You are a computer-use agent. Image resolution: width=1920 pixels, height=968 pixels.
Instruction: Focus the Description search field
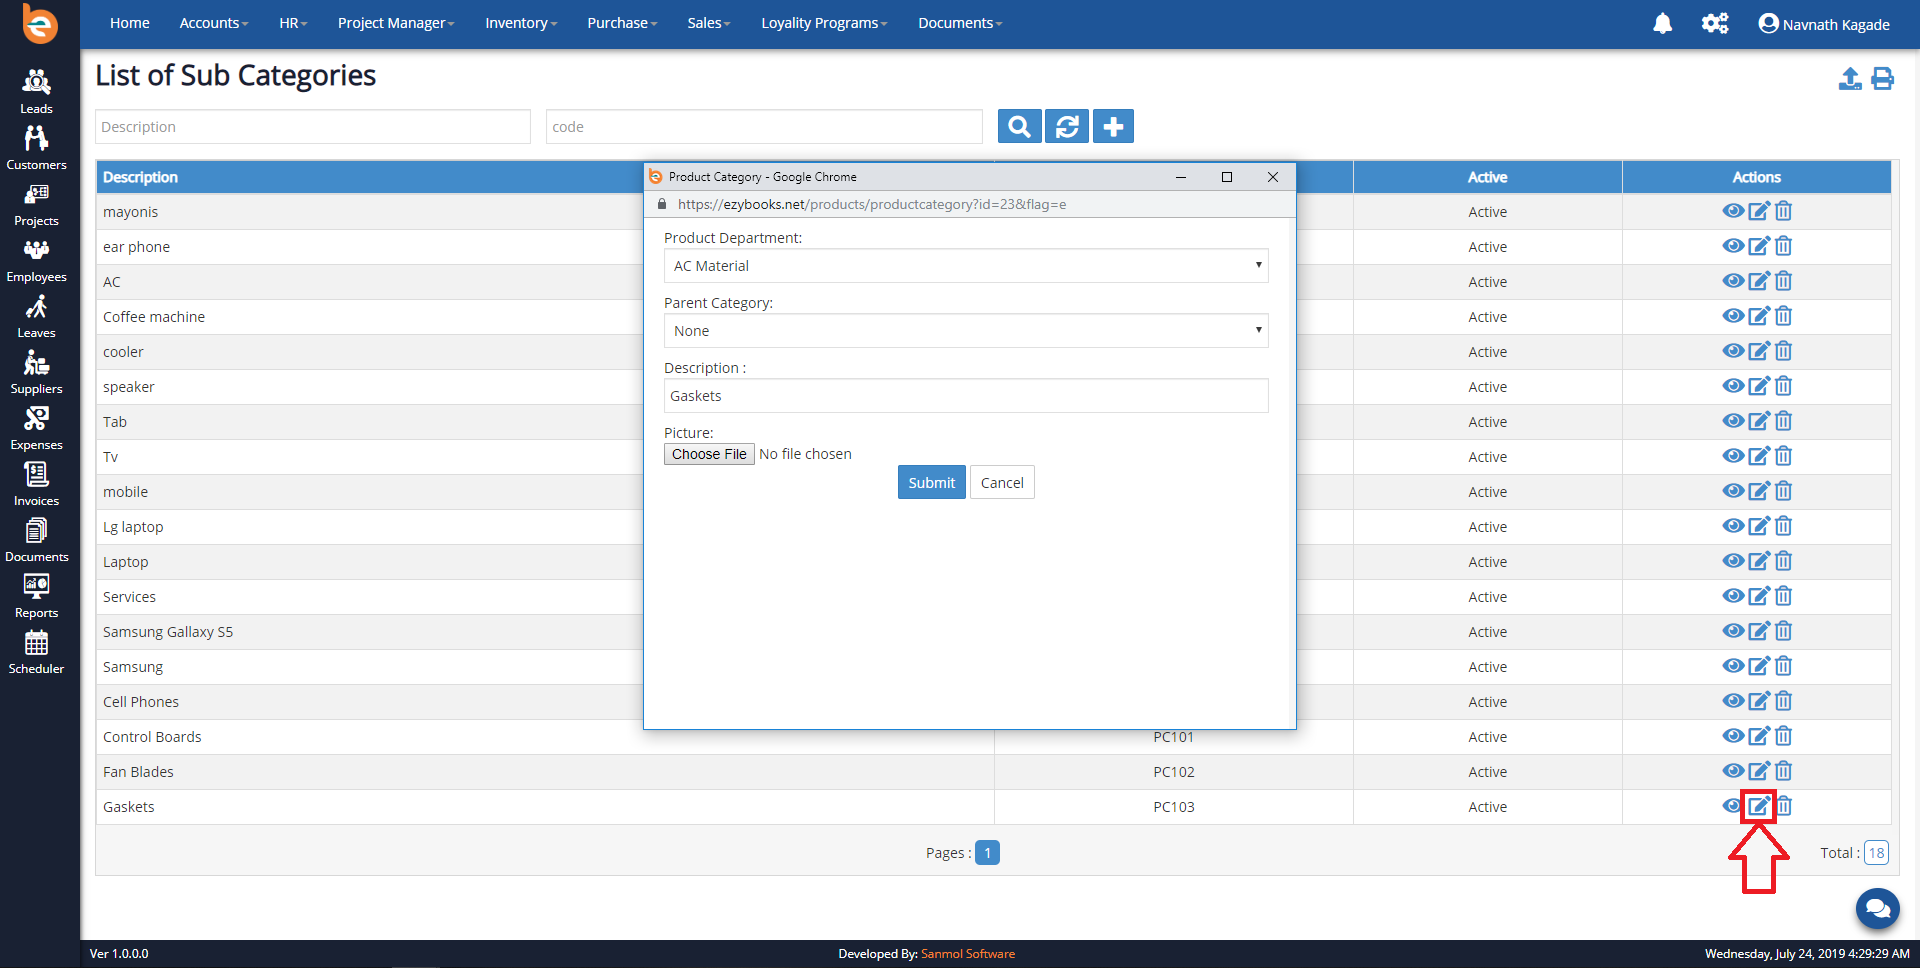point(313,127)
